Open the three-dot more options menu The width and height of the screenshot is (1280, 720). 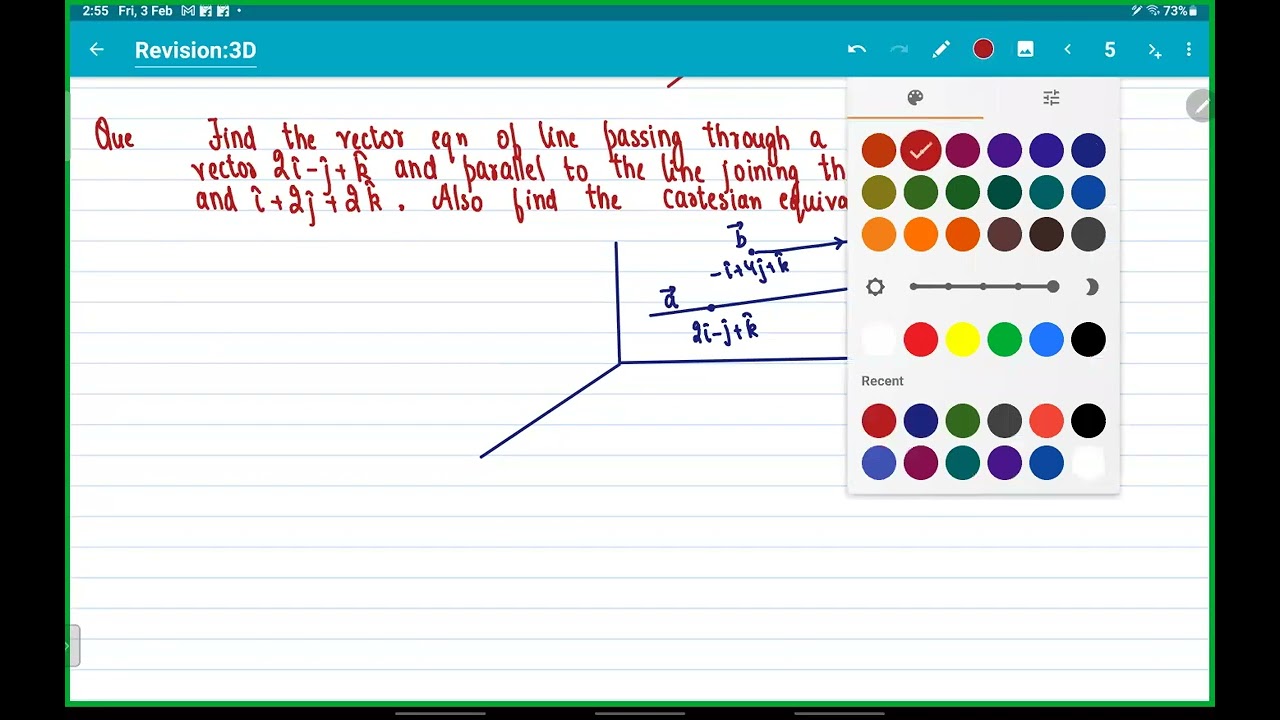pyautogui.click(x=1188, y=49)
